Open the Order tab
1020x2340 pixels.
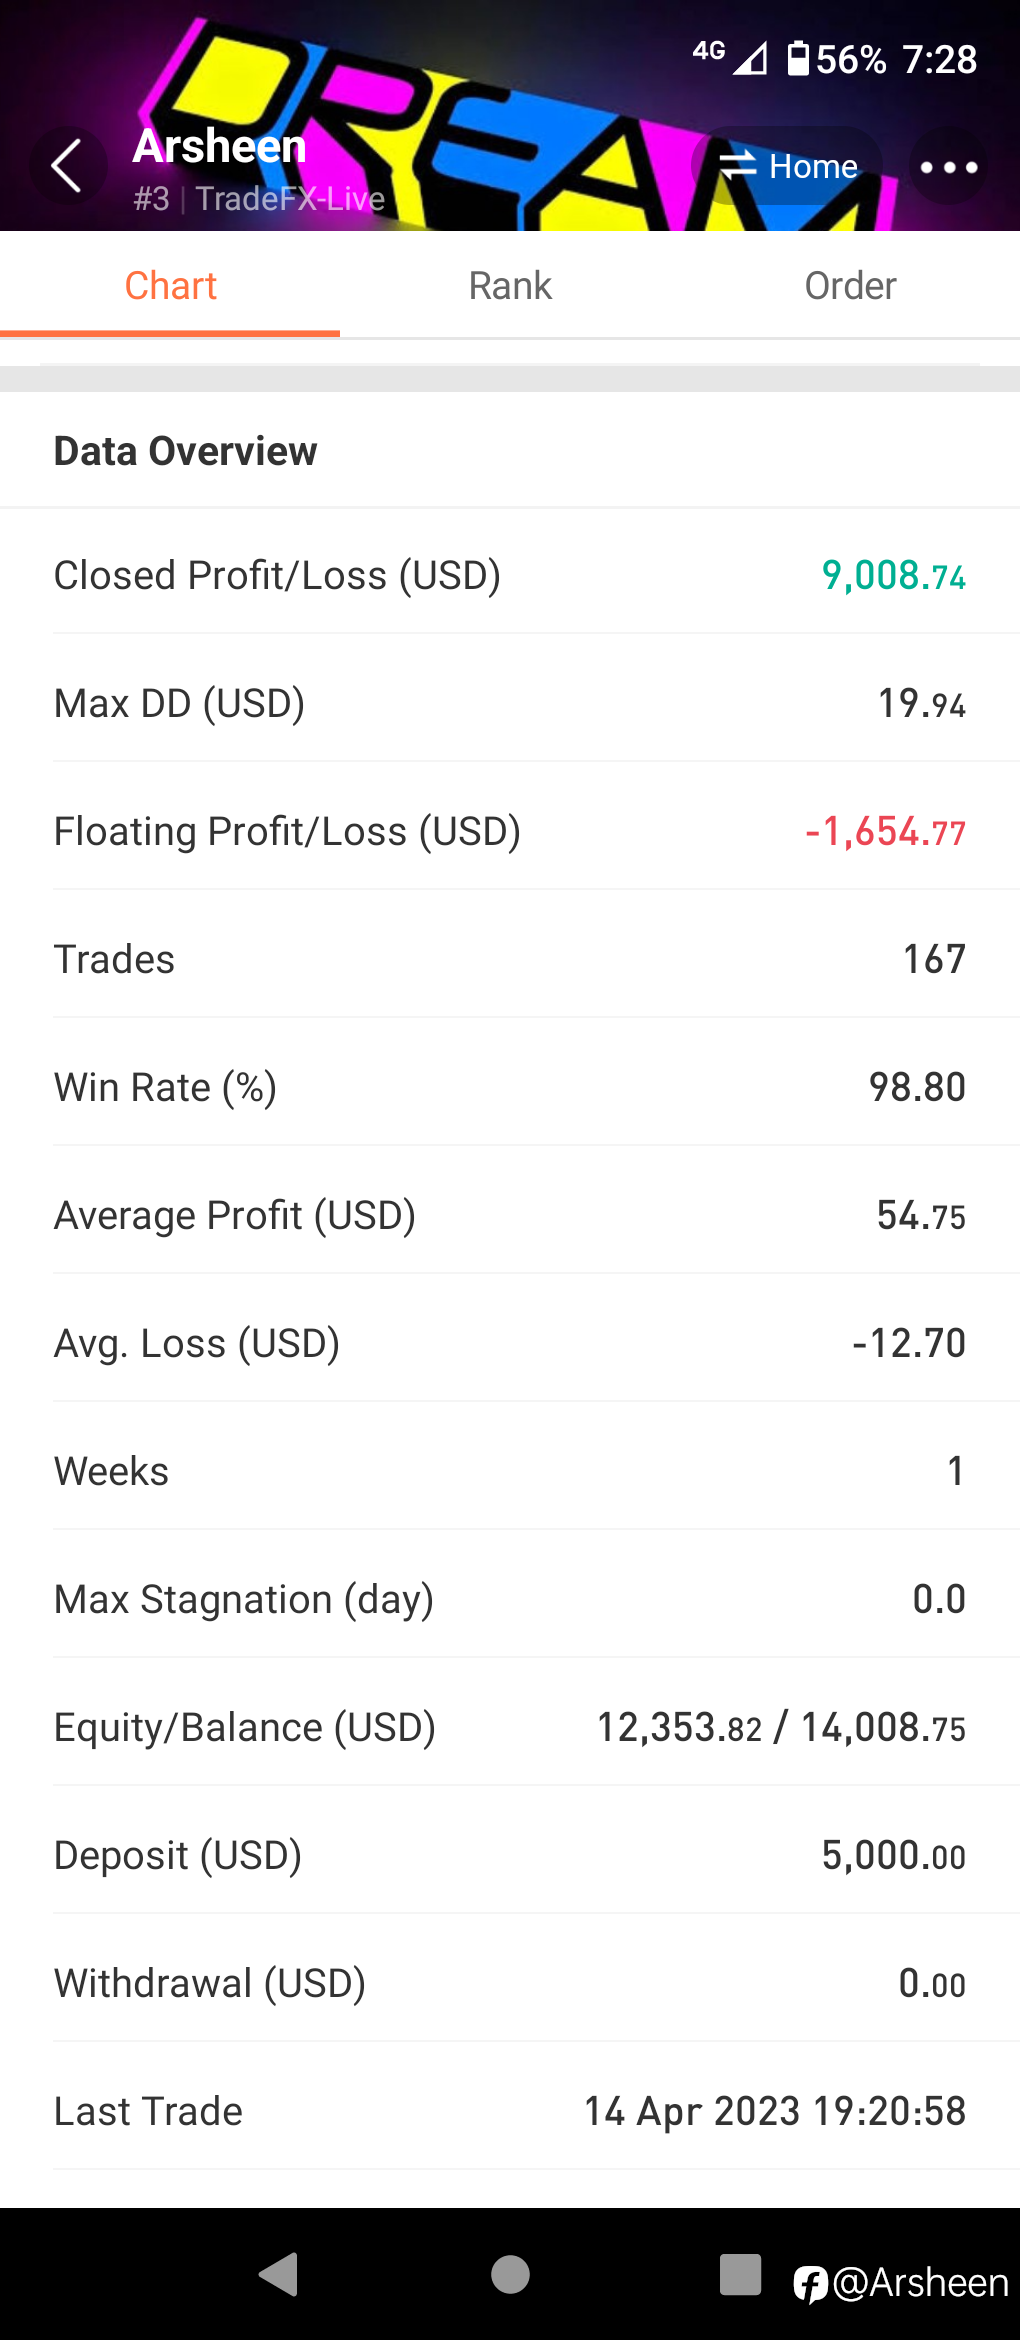[850, 286]
